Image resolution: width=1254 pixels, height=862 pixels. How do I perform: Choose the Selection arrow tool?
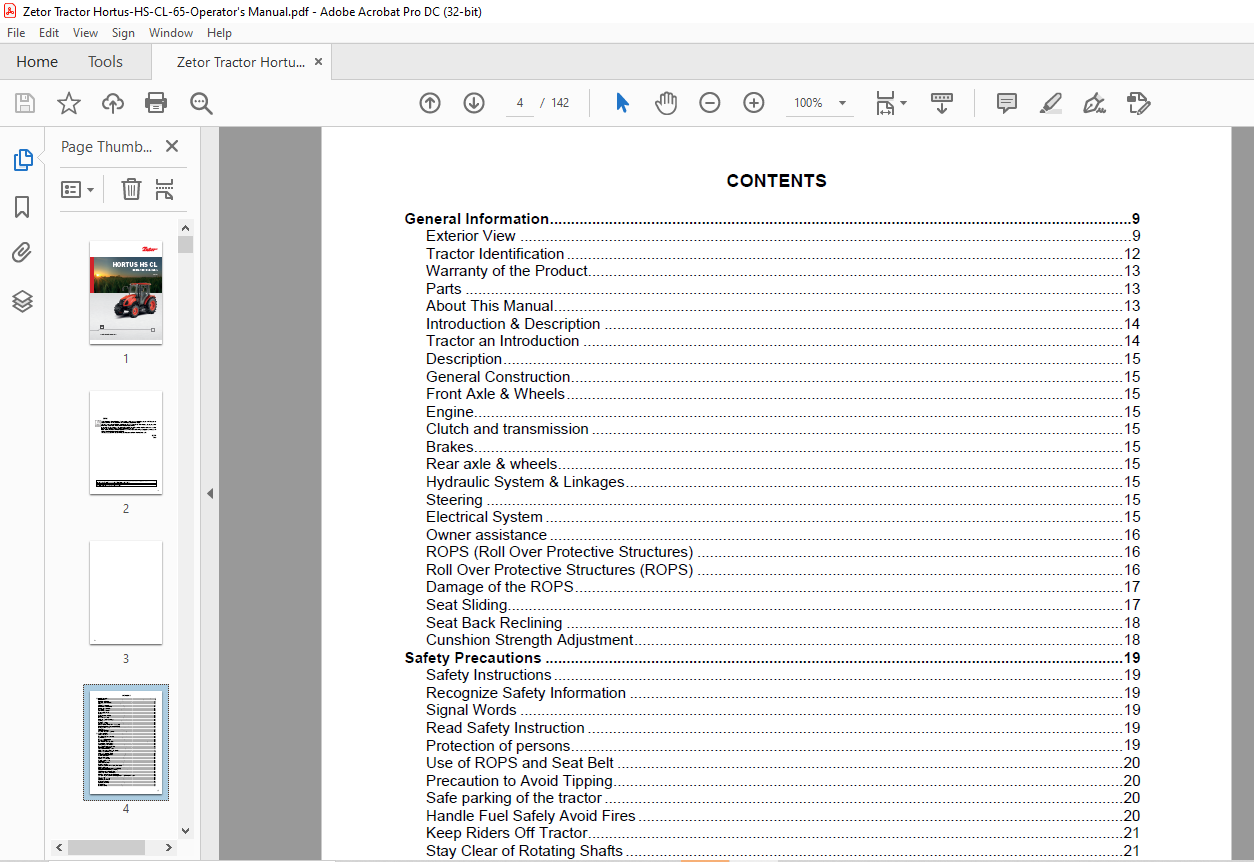(x=622, y=103)
